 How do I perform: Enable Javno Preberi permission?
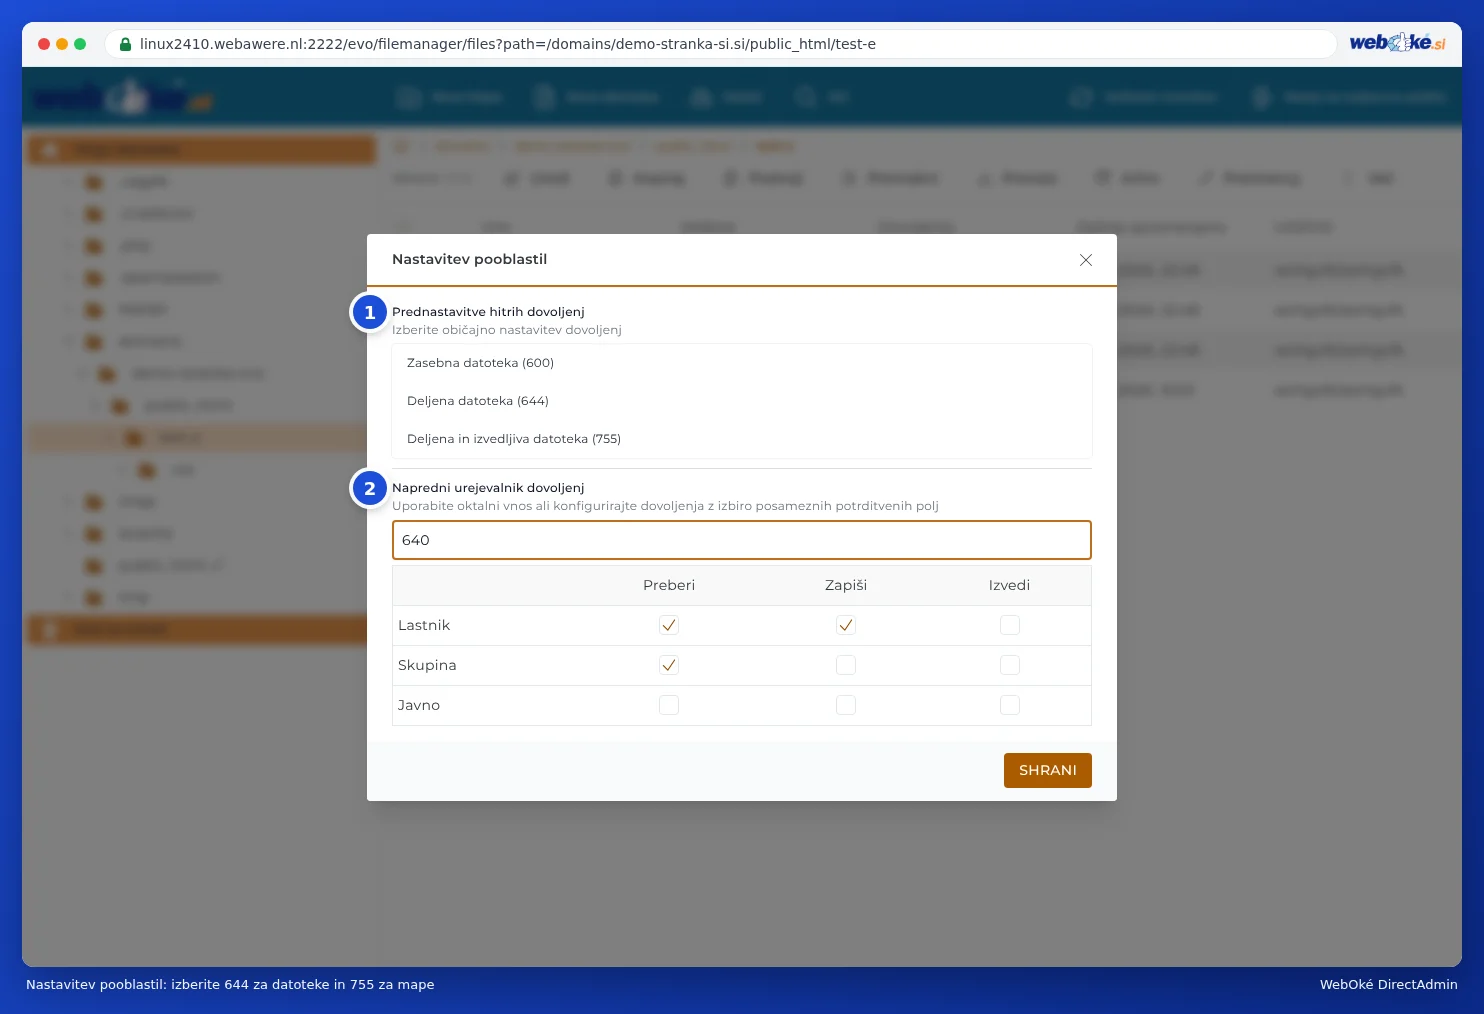(x=669, y=705)
